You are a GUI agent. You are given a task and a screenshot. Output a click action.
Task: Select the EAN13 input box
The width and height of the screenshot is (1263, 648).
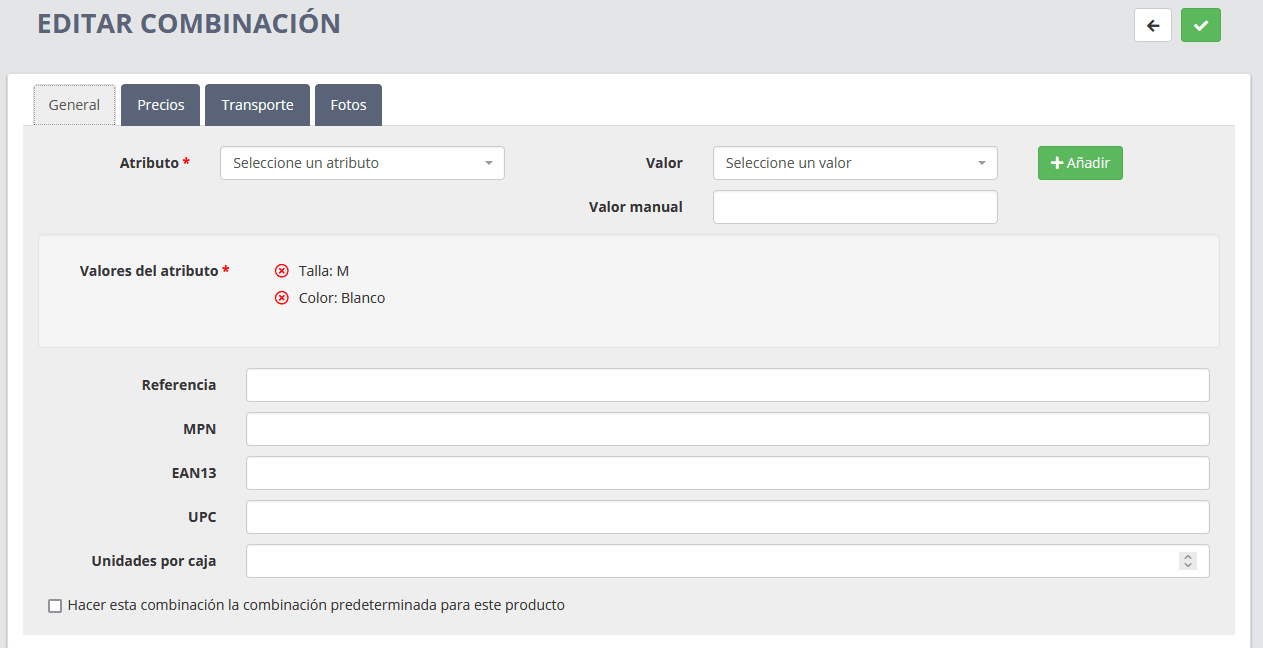pyautogui.click(x=727, y=473)
